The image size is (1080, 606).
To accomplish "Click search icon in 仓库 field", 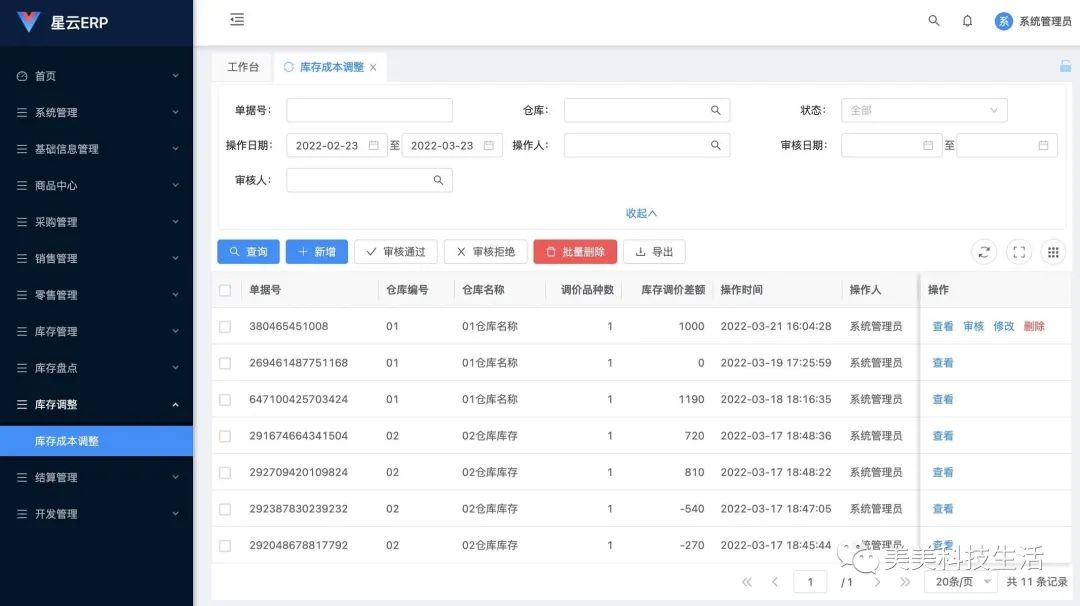I will tap(716, 110).
